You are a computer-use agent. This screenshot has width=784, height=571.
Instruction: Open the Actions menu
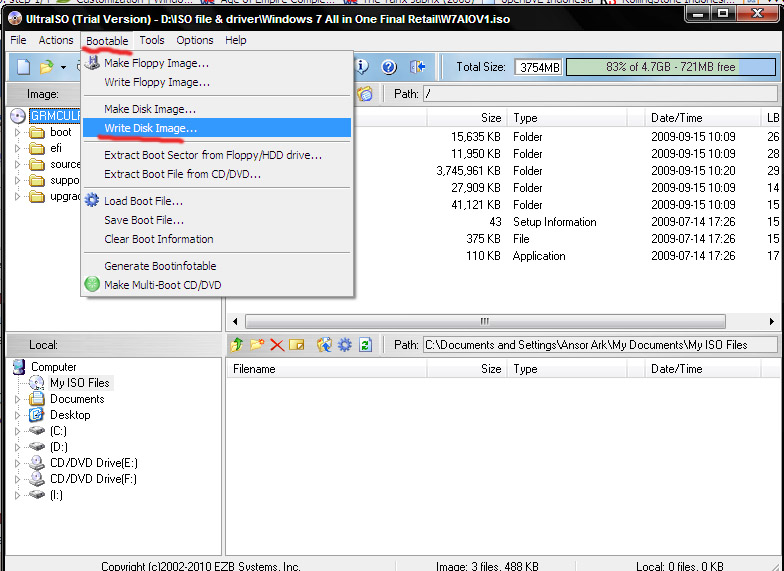coord(56,40)
